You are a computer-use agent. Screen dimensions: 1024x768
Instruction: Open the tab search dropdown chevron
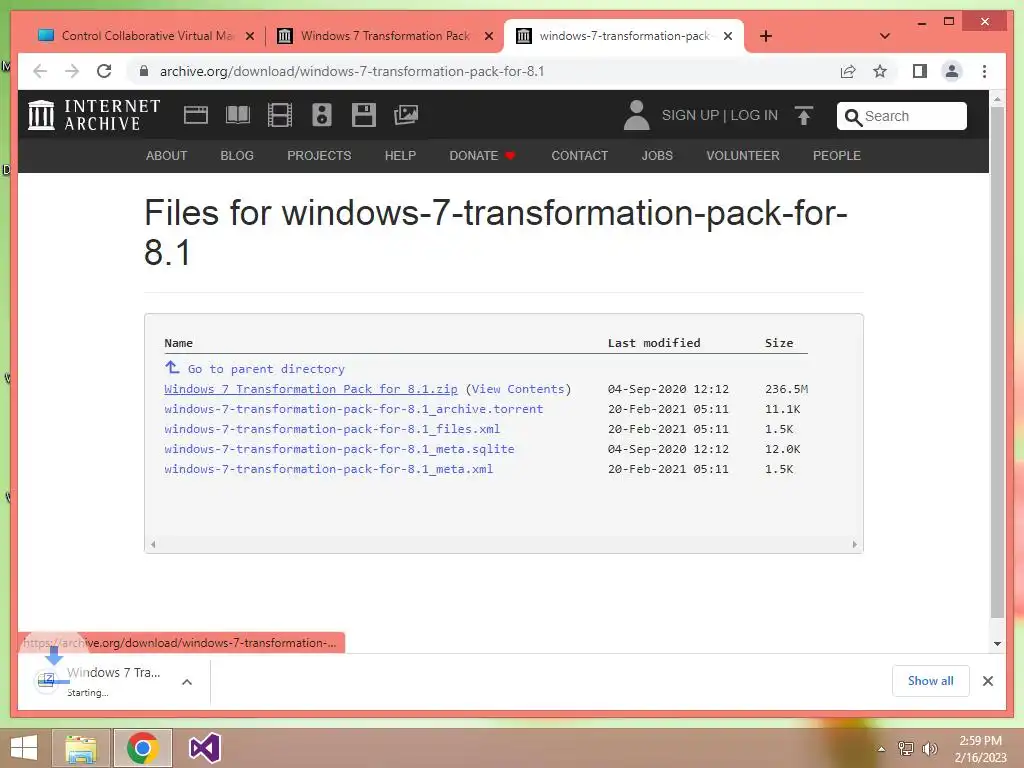884,36
